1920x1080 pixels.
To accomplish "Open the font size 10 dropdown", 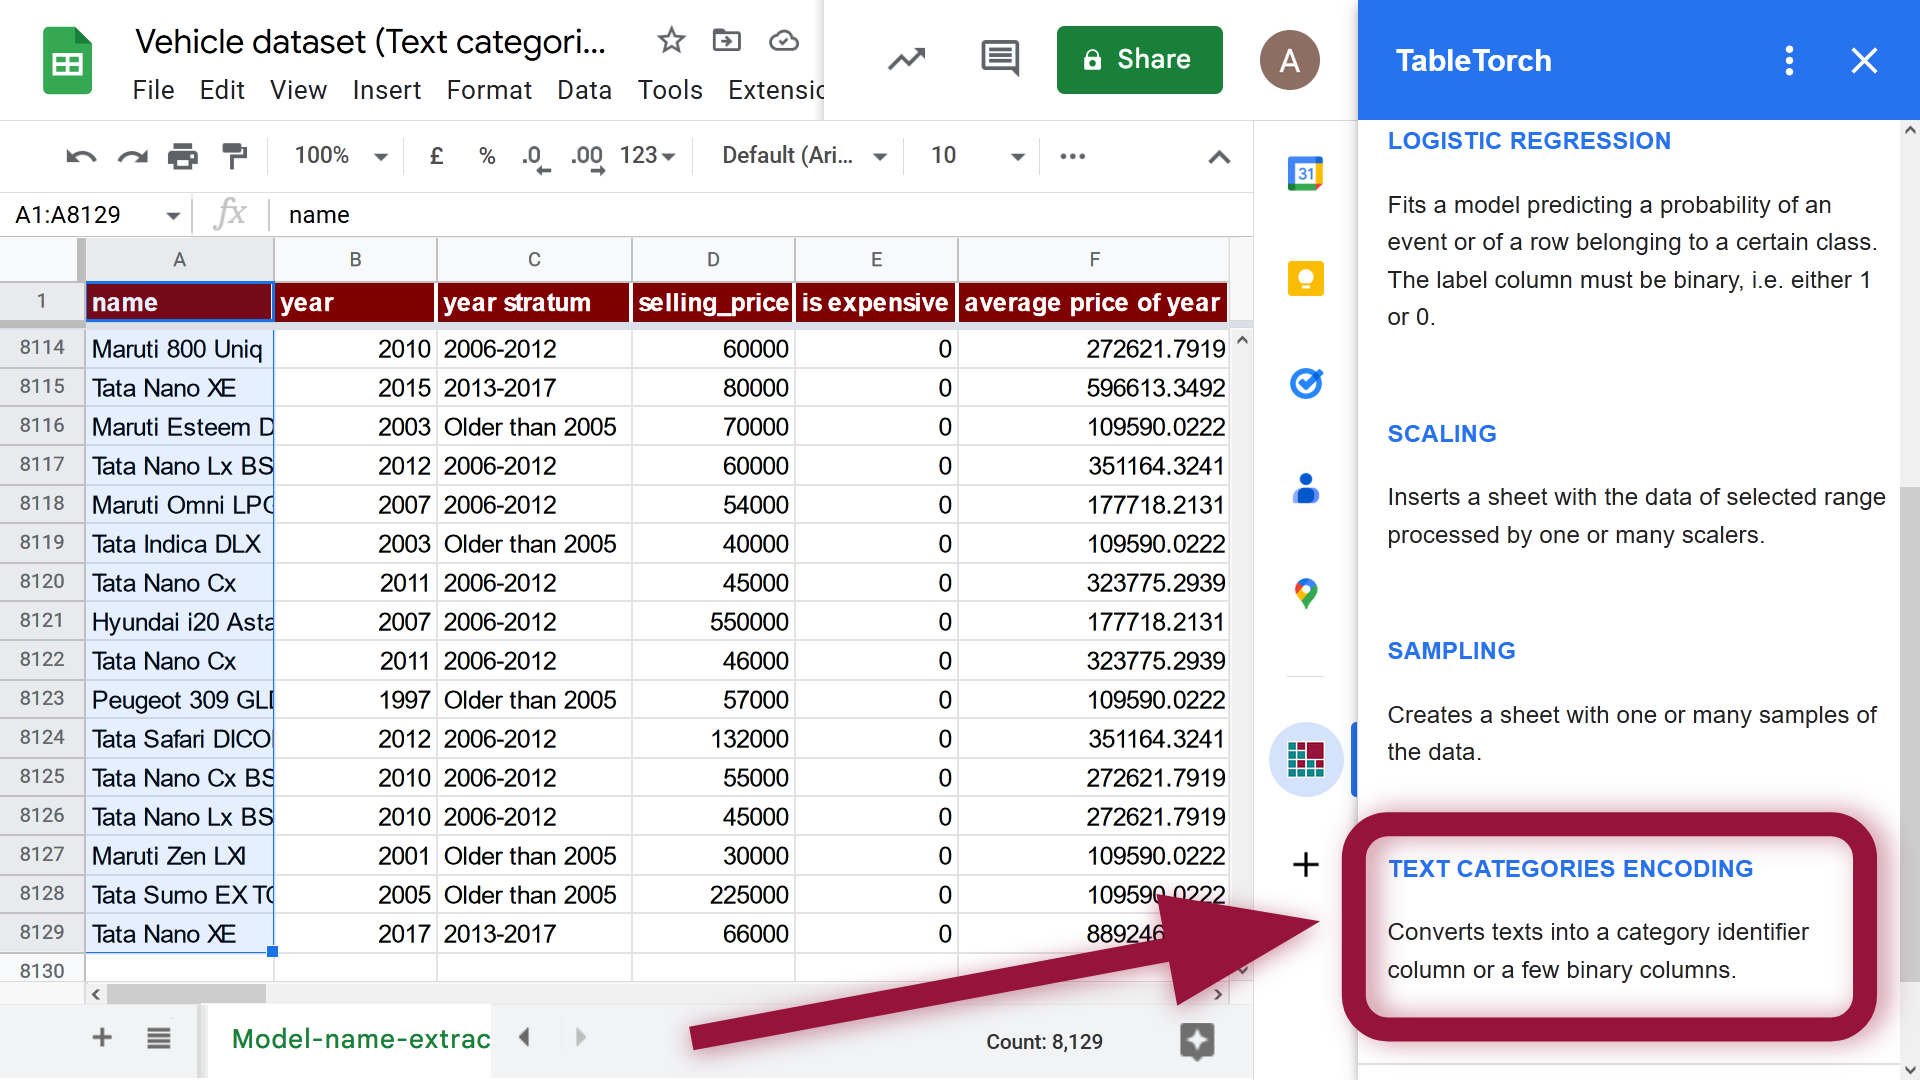I will point(977,156).
